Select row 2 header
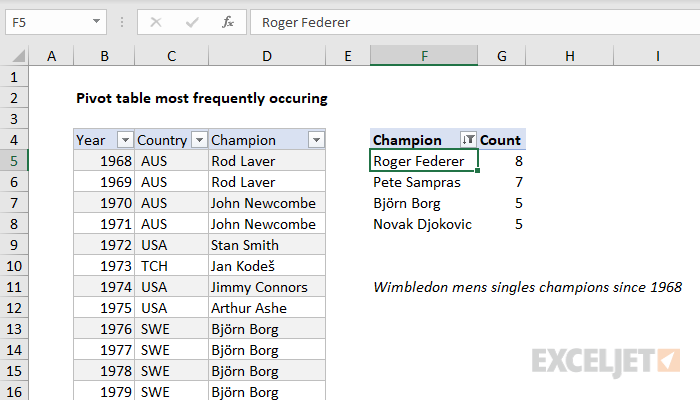700x400 pixels. coord(14,98)
